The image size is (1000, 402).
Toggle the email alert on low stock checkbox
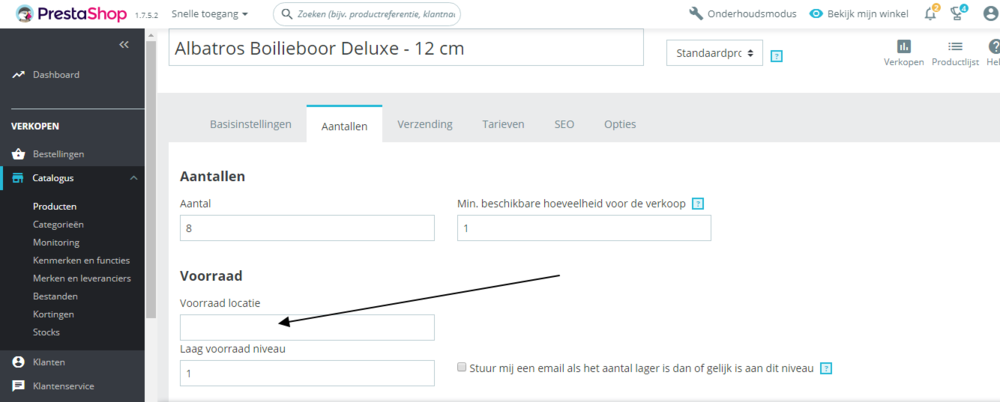pyautogui.click(x=462, y=367)
